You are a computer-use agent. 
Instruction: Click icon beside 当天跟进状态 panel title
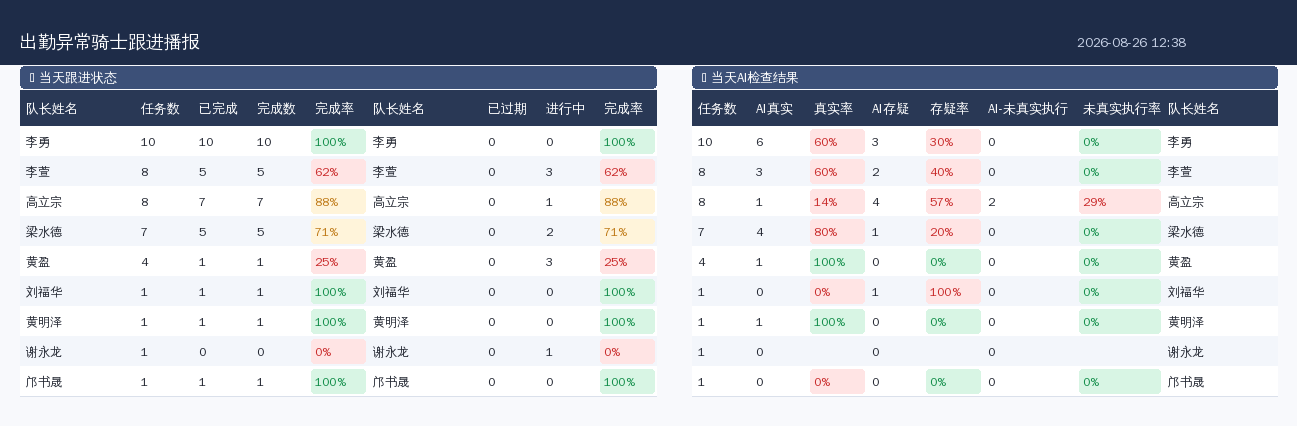32,78
